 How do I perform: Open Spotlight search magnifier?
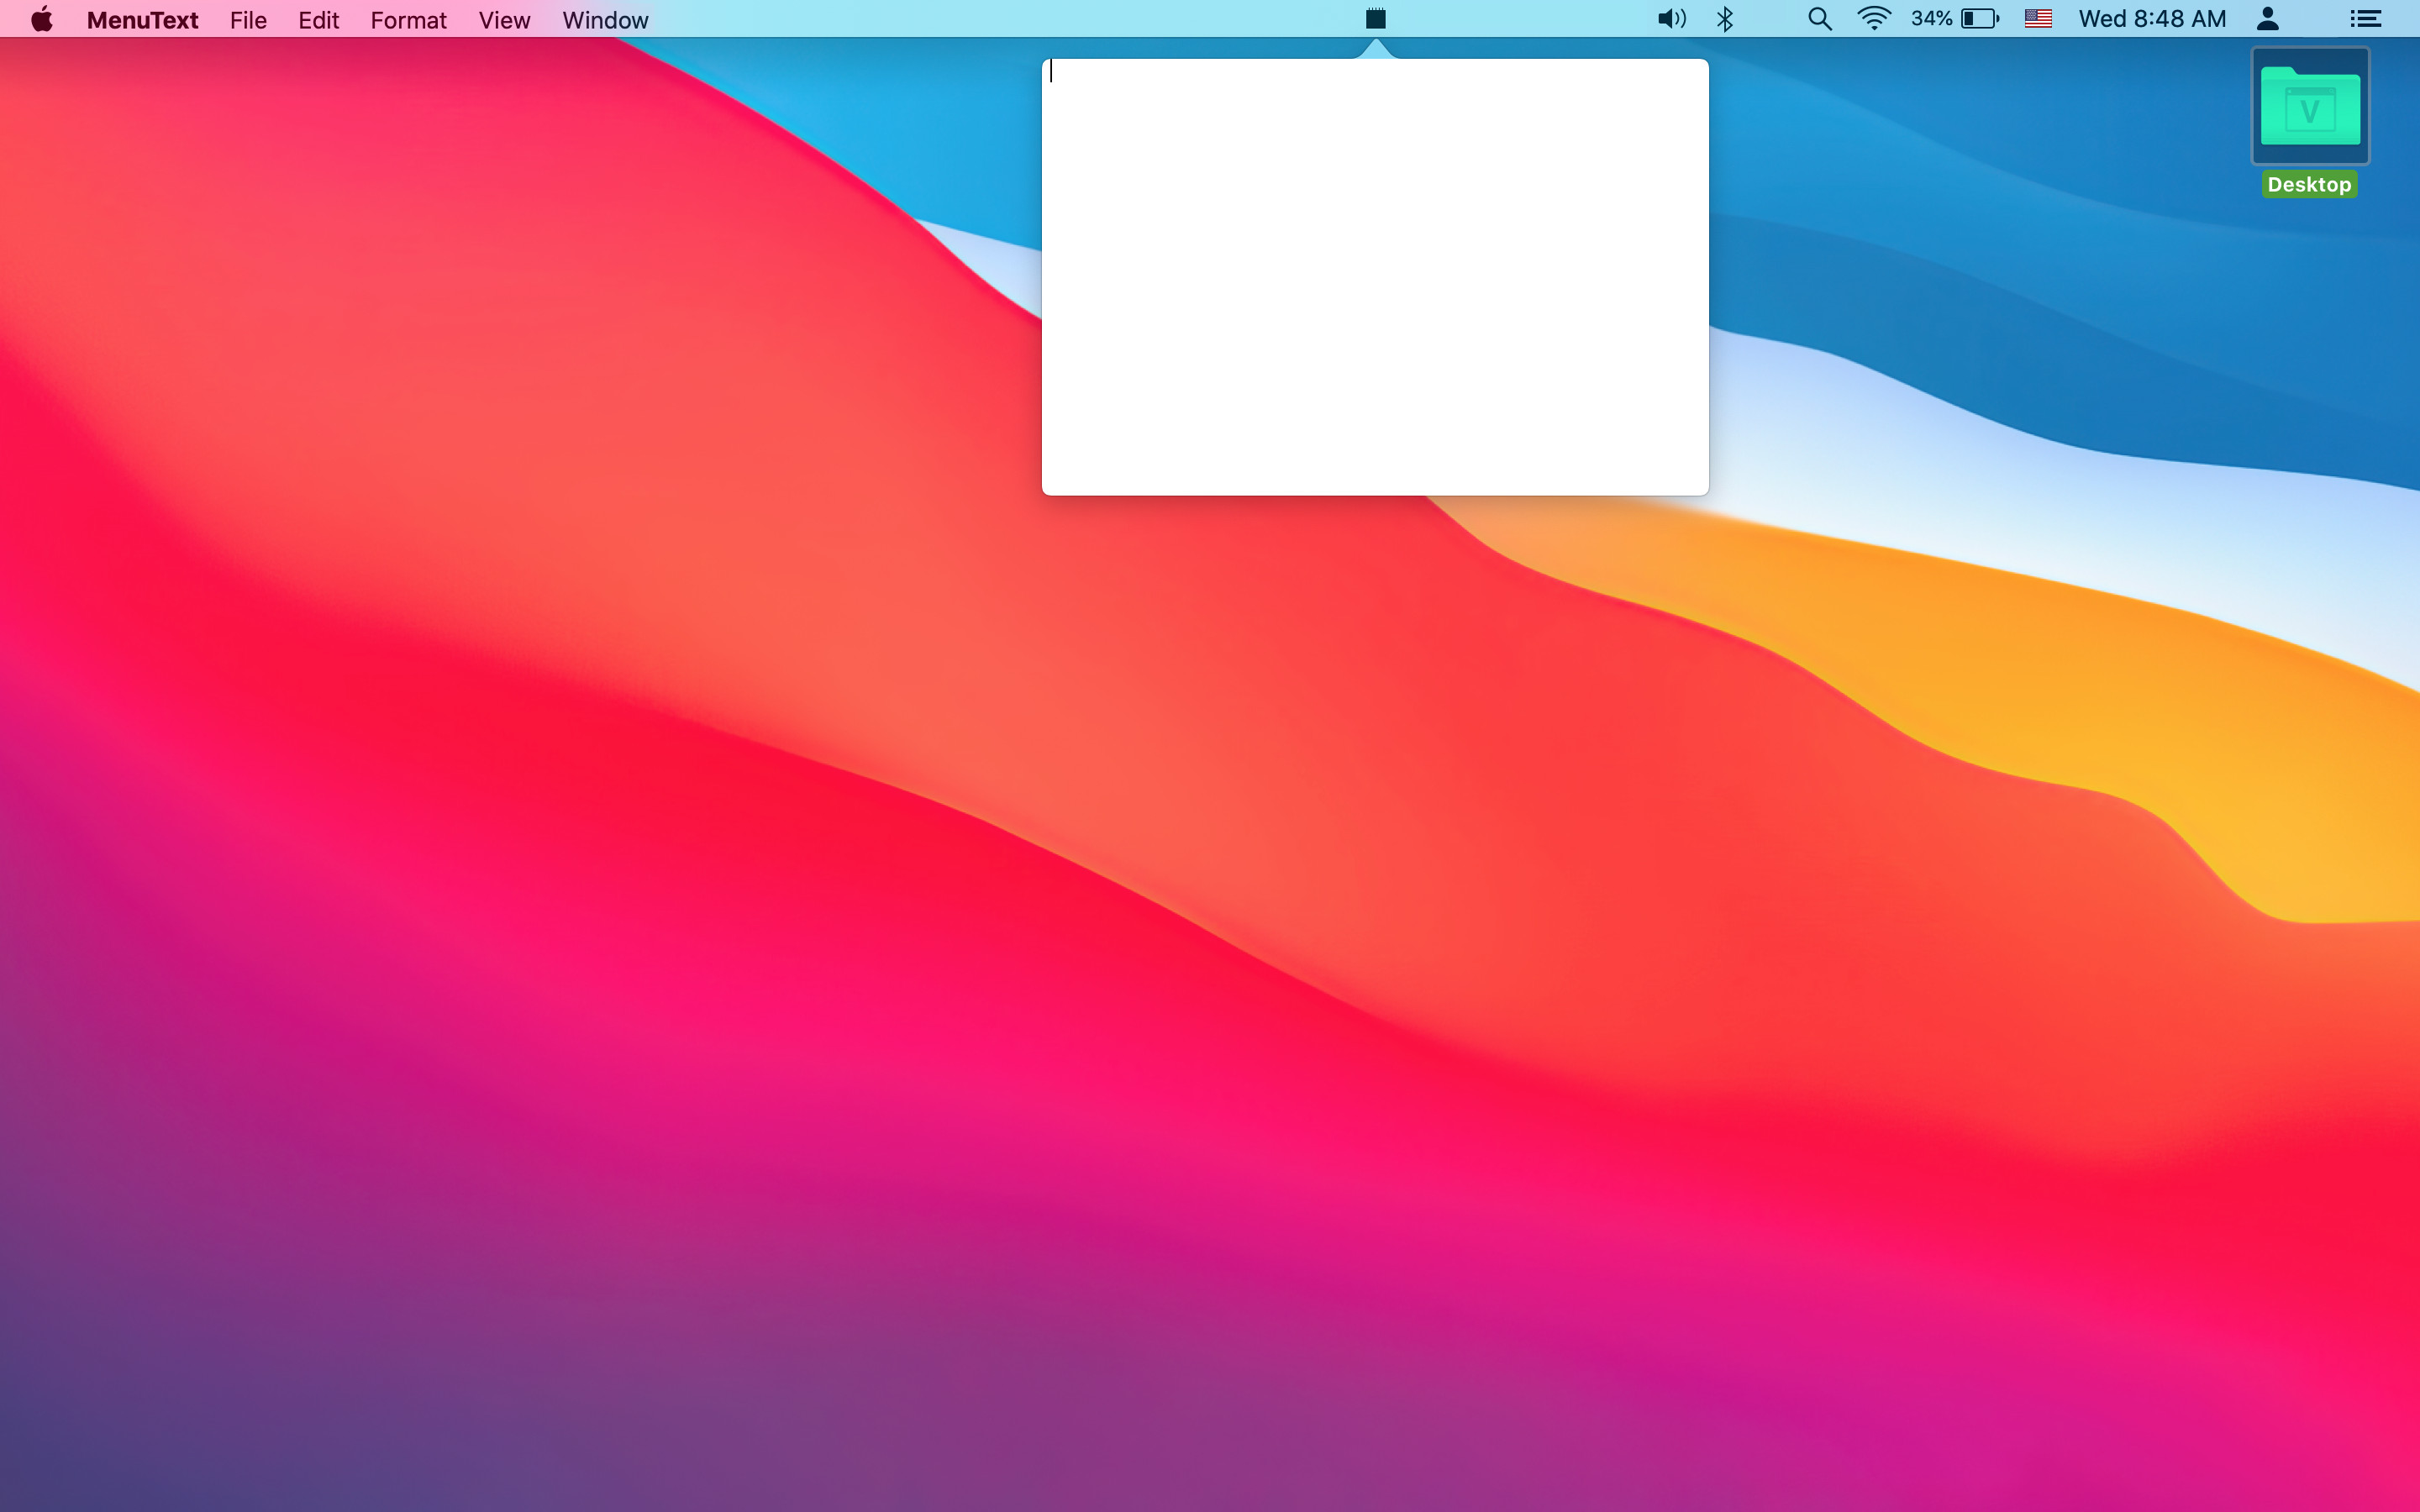[1819, 19]
